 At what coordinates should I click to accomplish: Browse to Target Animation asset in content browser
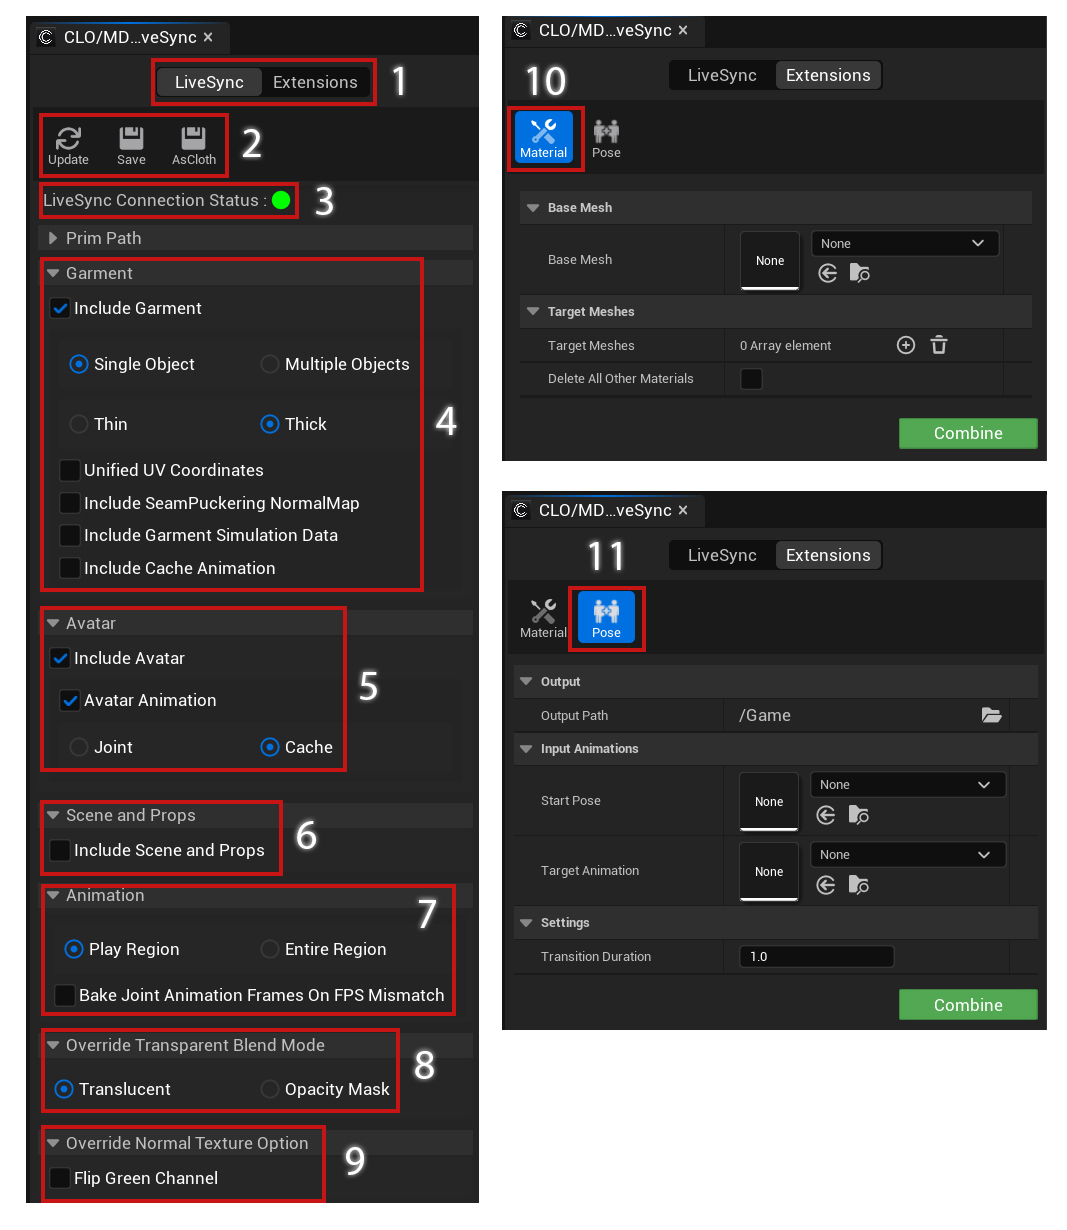[859, 885]
